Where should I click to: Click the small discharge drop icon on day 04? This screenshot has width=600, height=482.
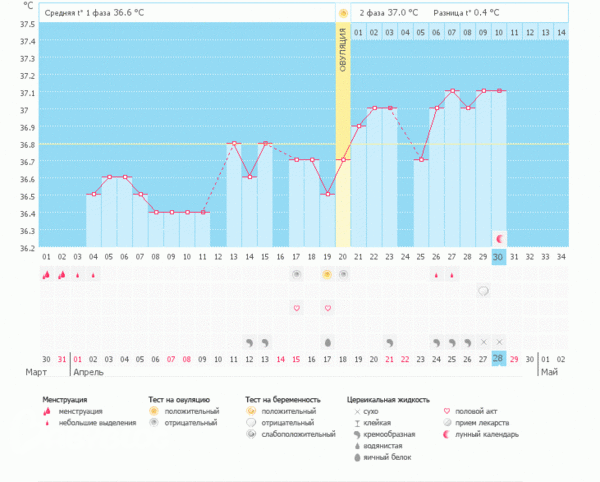pos(93,274)
